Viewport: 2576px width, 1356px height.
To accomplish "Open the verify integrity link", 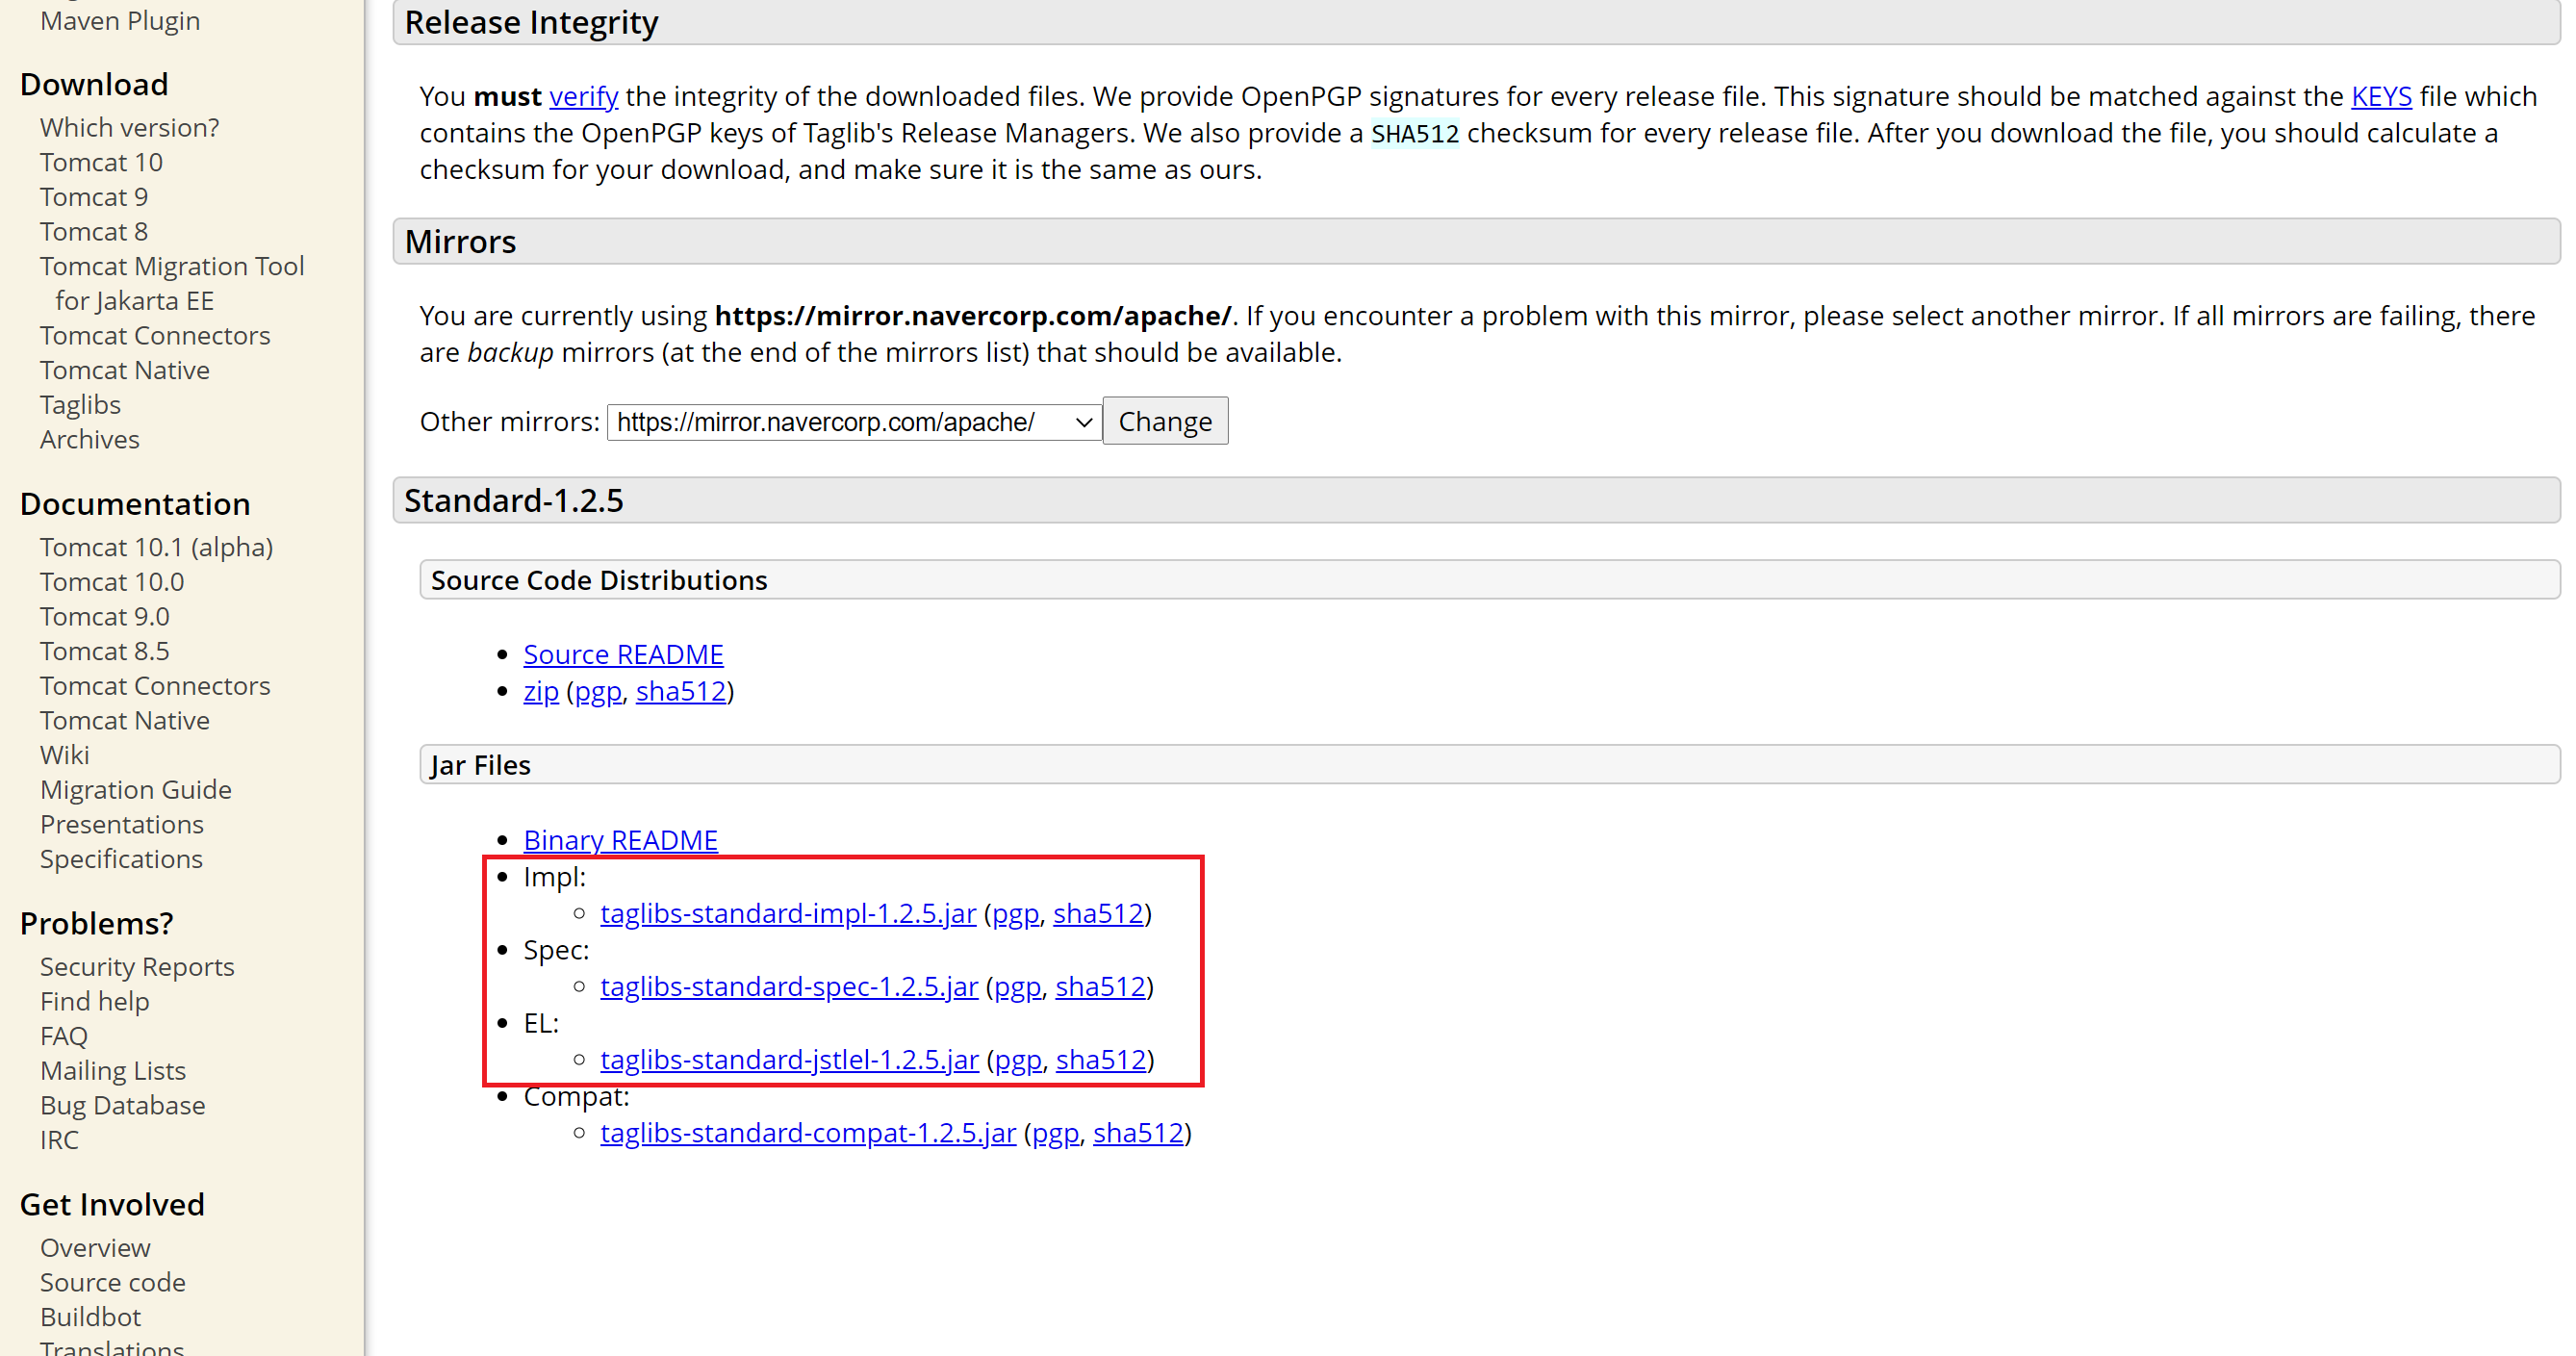I will (583, 96).
